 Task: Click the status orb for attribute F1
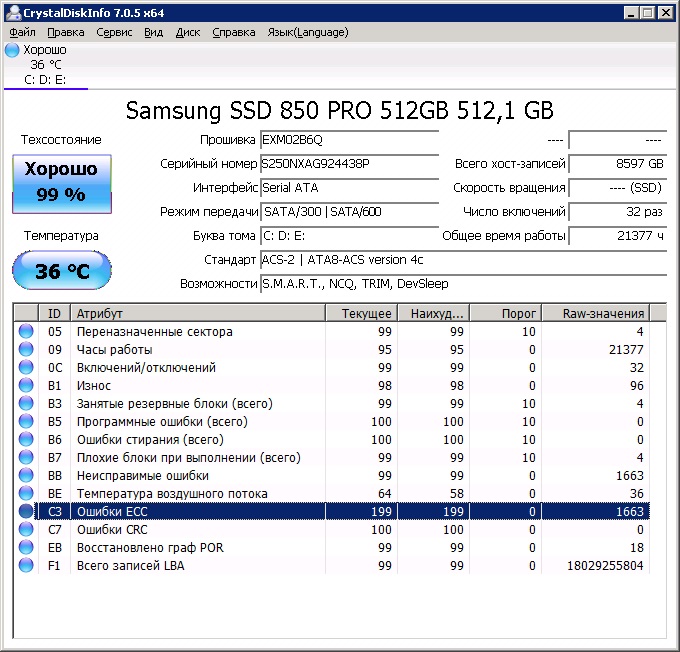[26, 565]
